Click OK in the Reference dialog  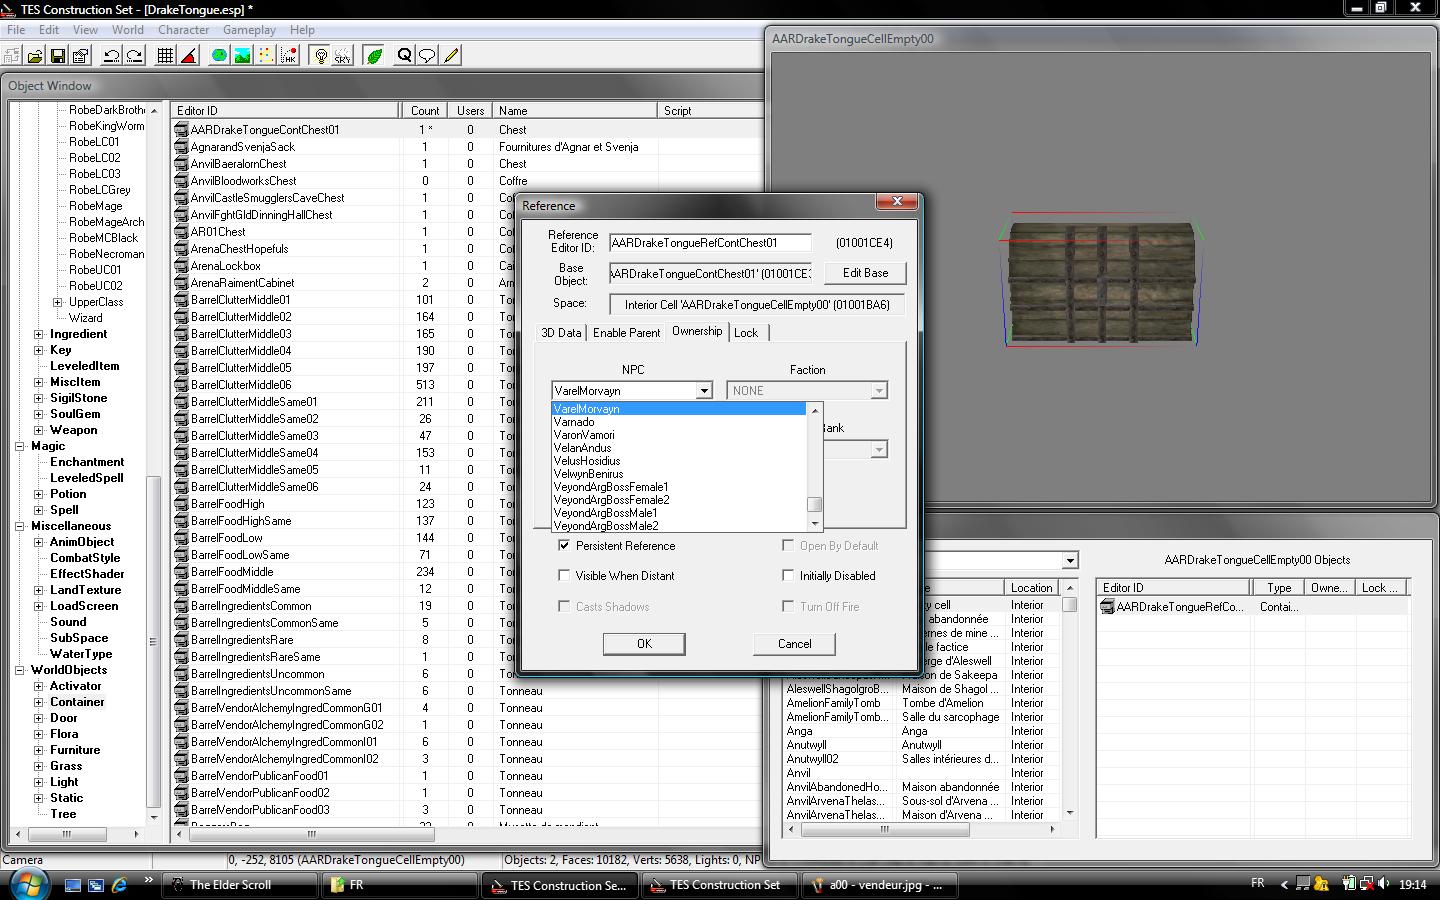tap(644, 644)
